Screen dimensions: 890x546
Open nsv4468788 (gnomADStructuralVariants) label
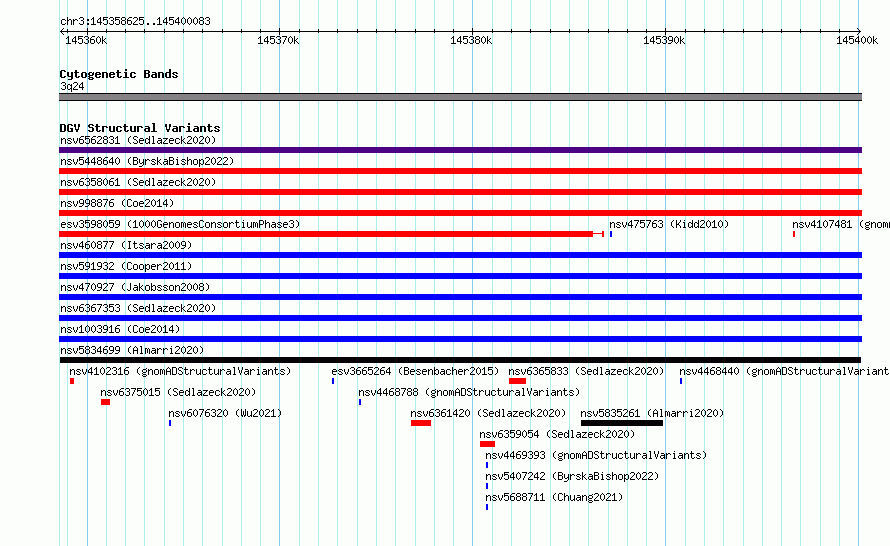pos(469,392)
